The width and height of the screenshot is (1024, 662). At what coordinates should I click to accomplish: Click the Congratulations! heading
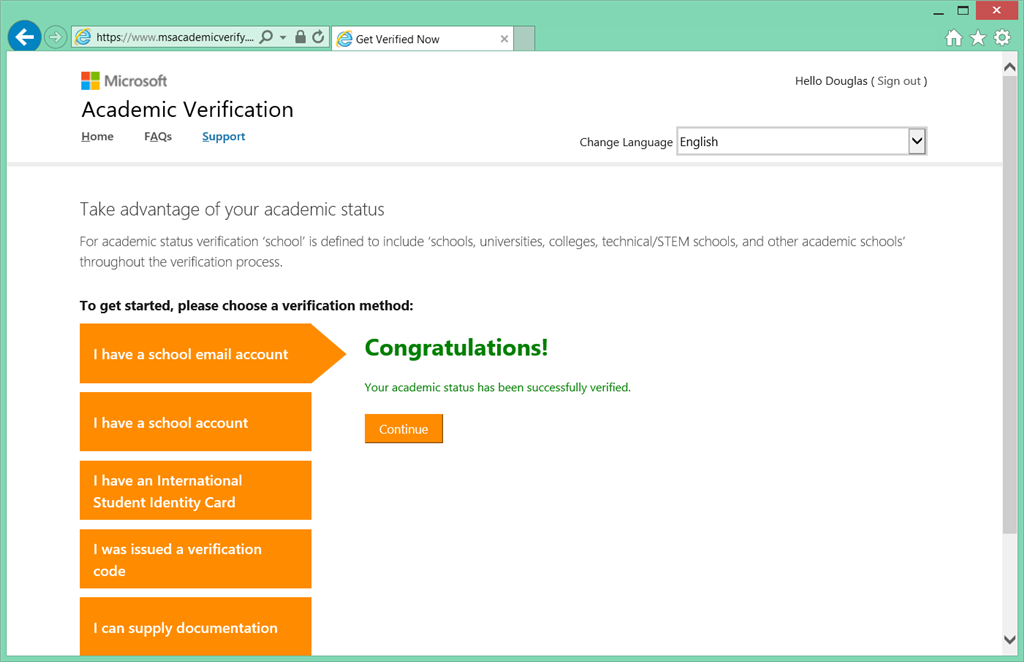point(456,347)
